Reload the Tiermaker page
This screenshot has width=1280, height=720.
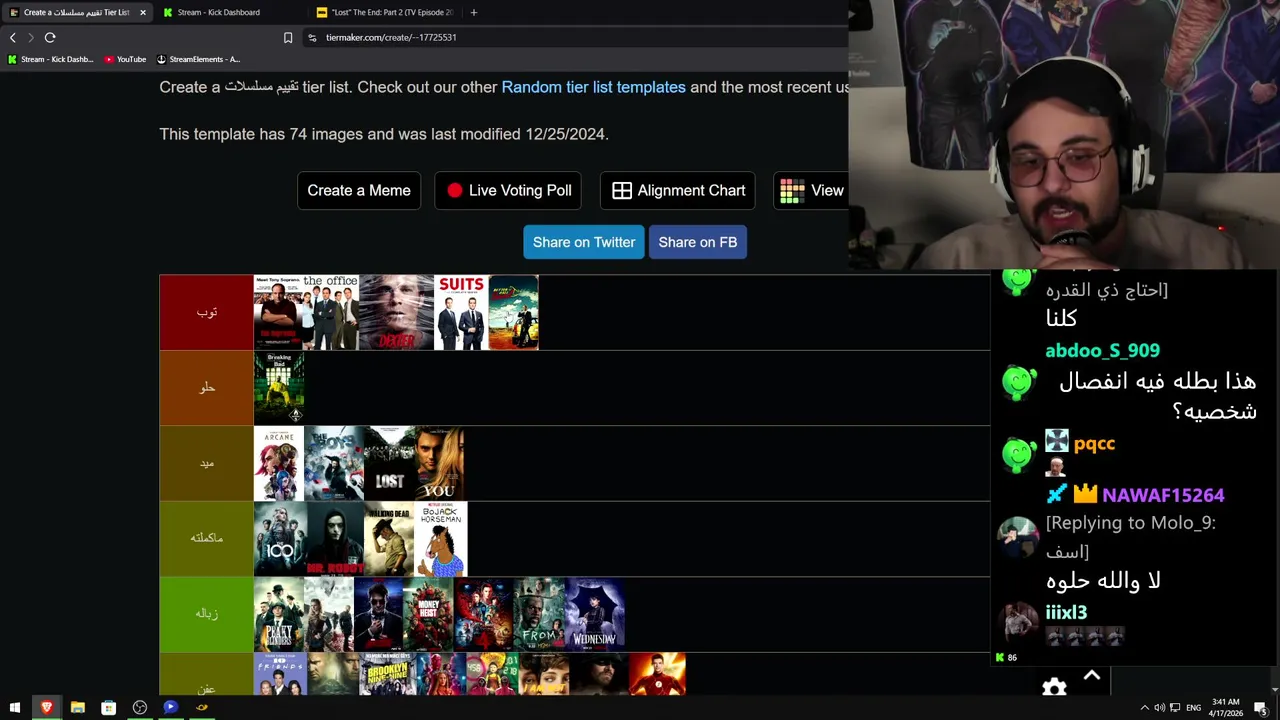point(50,37)
